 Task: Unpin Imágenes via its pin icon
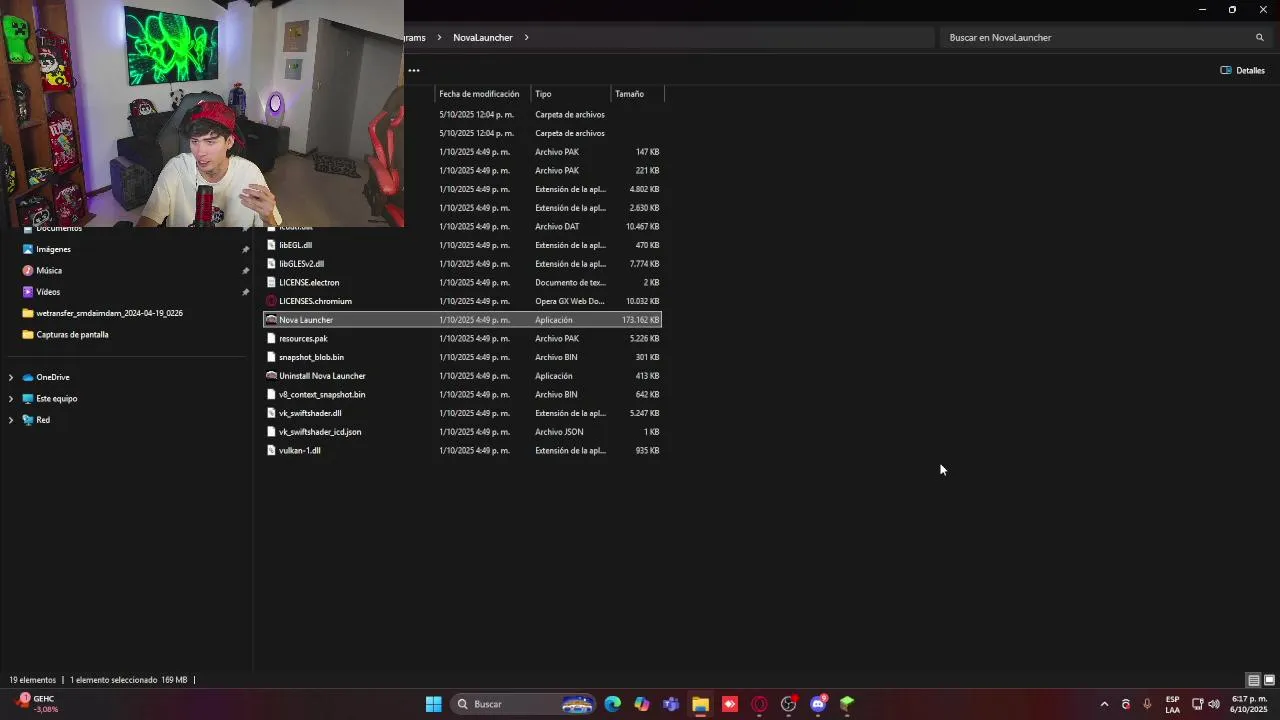(245, 250)
